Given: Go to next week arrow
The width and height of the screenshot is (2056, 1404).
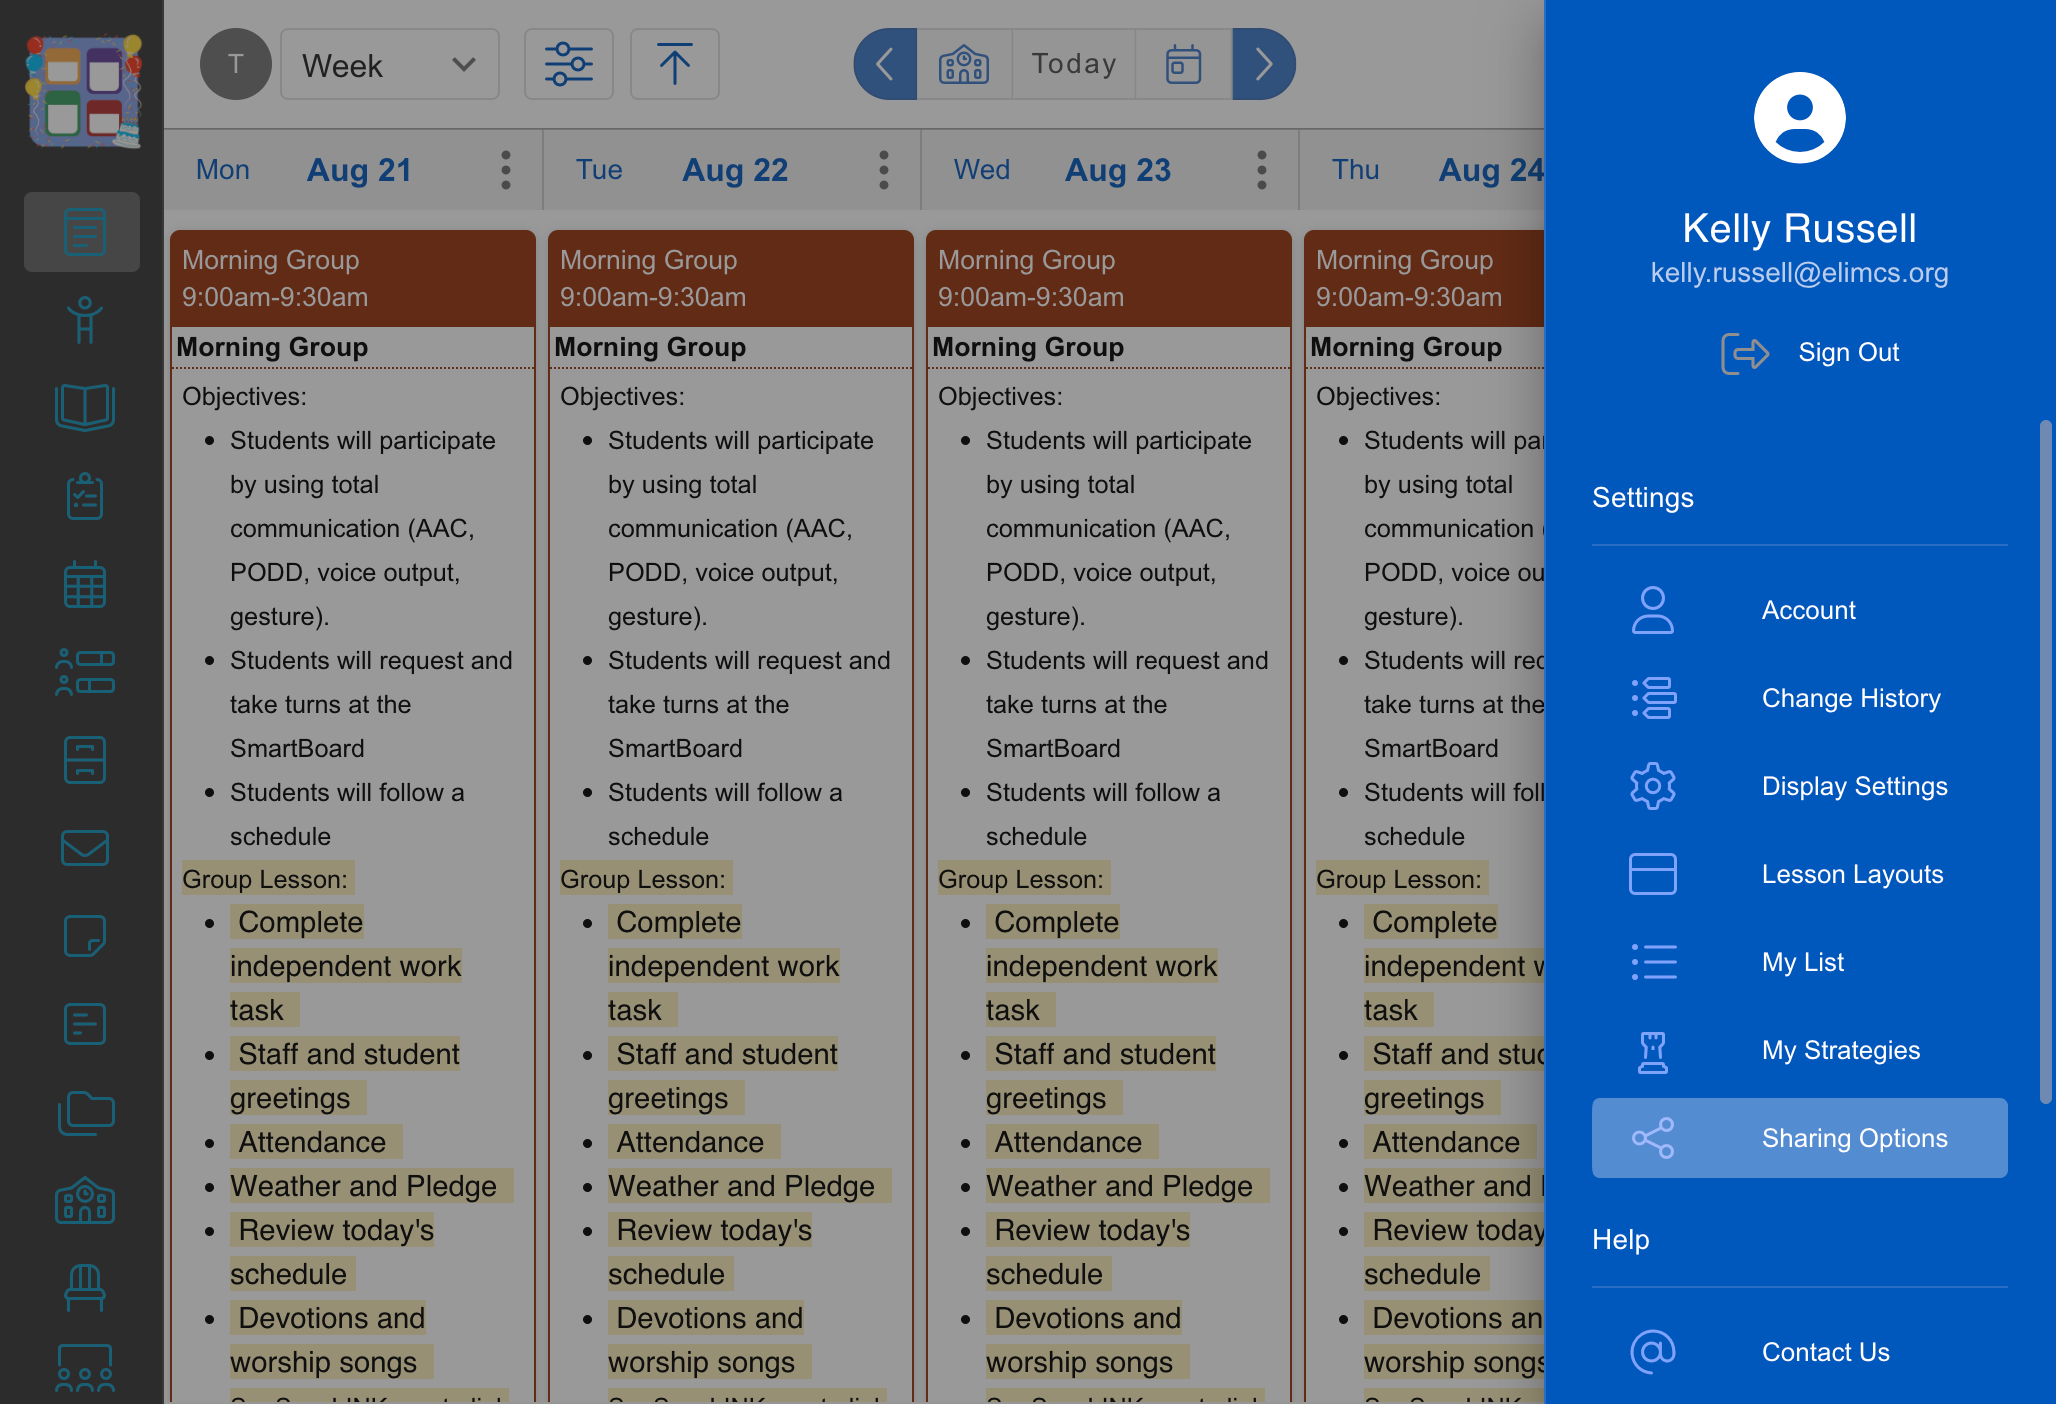Looking at the screenshot, I should [1264, 64].
